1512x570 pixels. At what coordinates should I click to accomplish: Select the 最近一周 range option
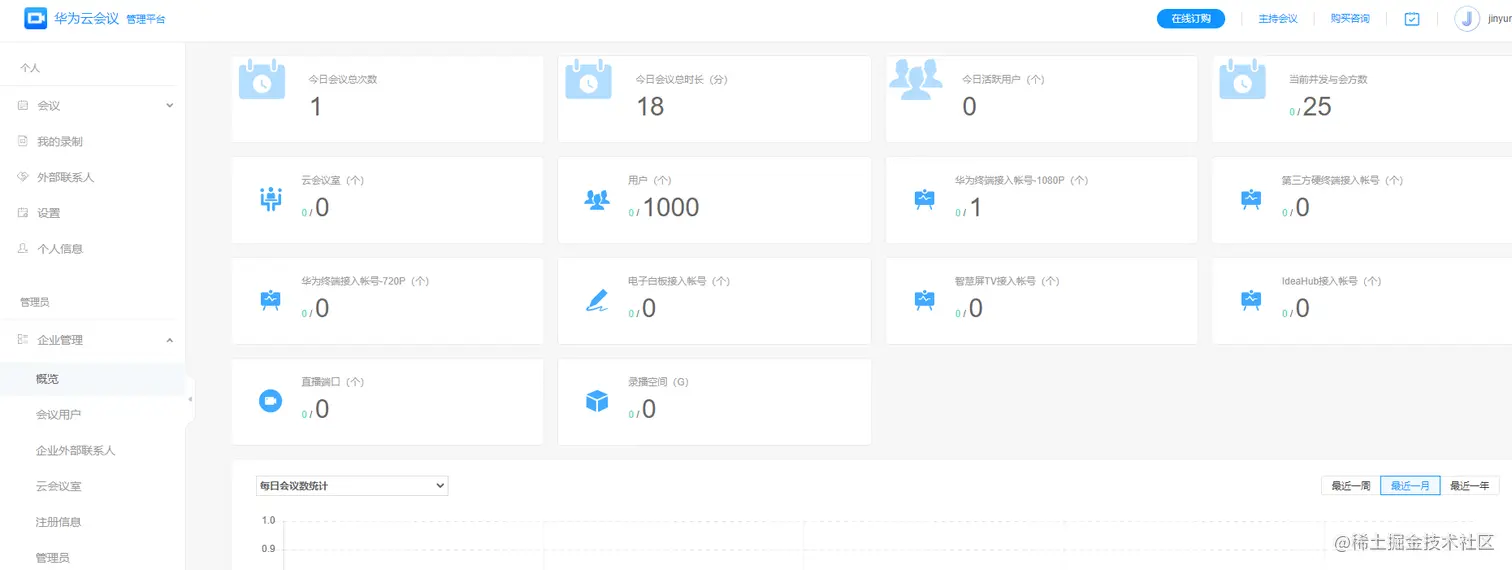(x=1350, y=486)
